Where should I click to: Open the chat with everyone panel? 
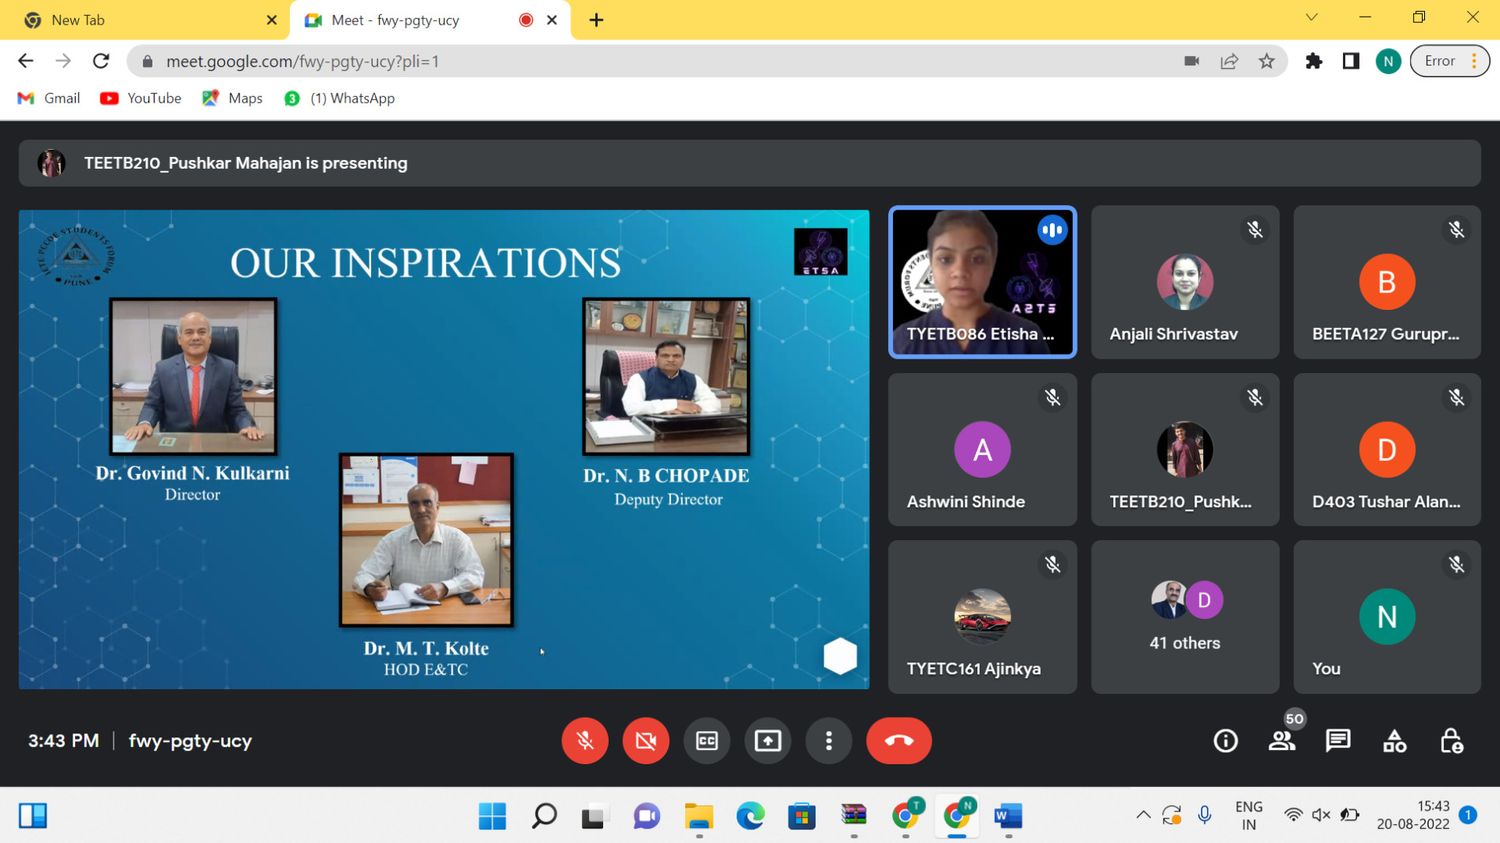click(1337, 741)
